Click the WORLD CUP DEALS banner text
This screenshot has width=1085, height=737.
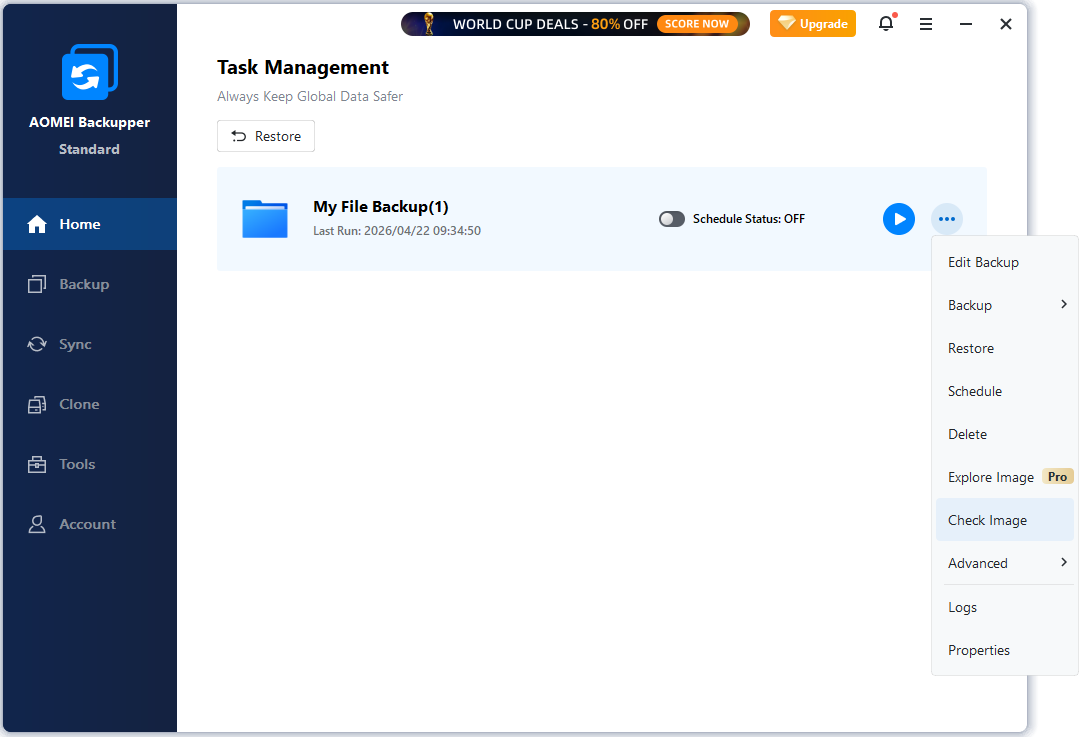pyautogui.click(x=550, y=24)
